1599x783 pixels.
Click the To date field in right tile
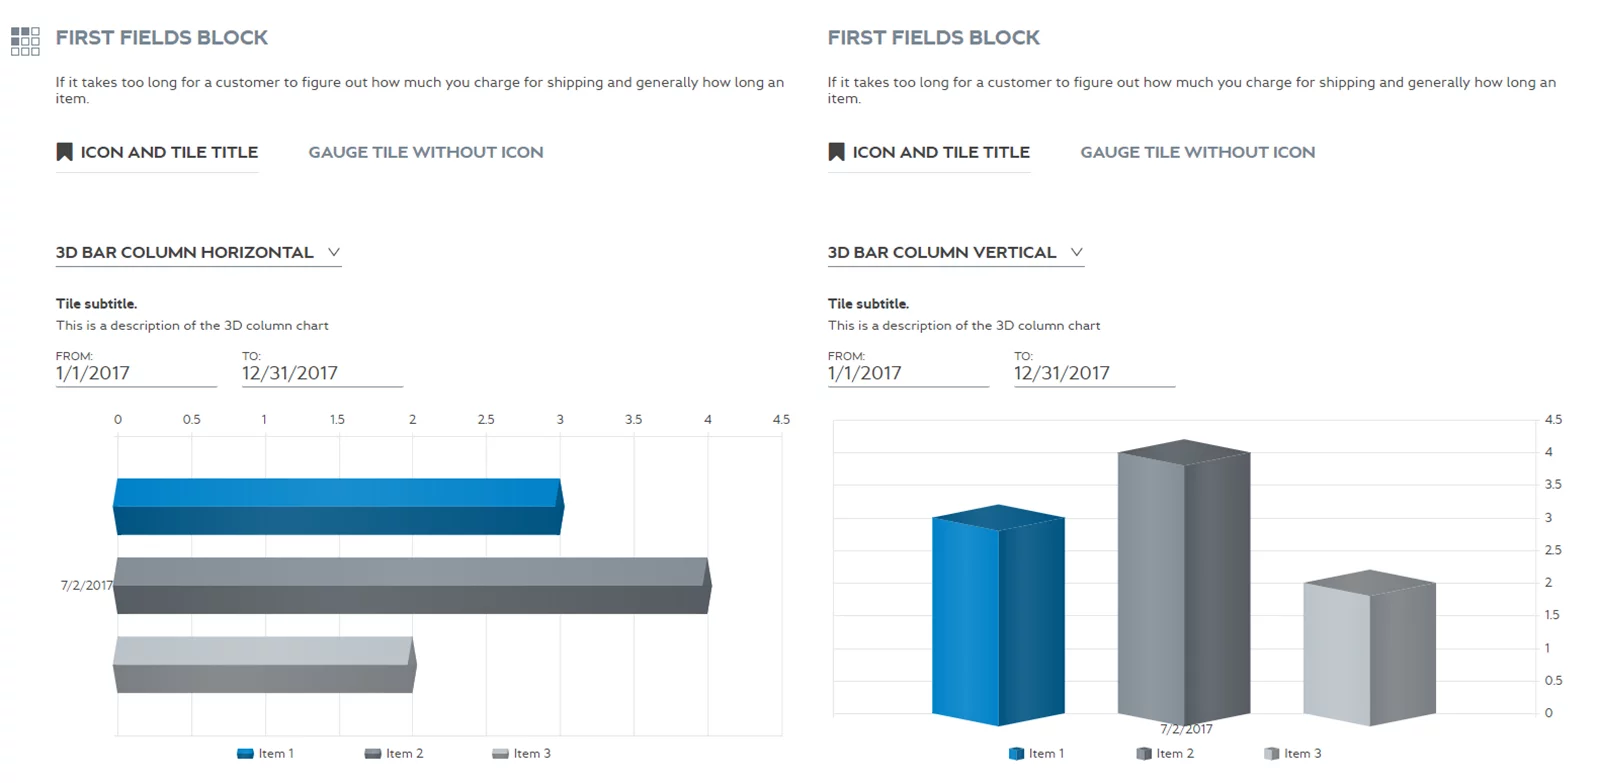1093,373
